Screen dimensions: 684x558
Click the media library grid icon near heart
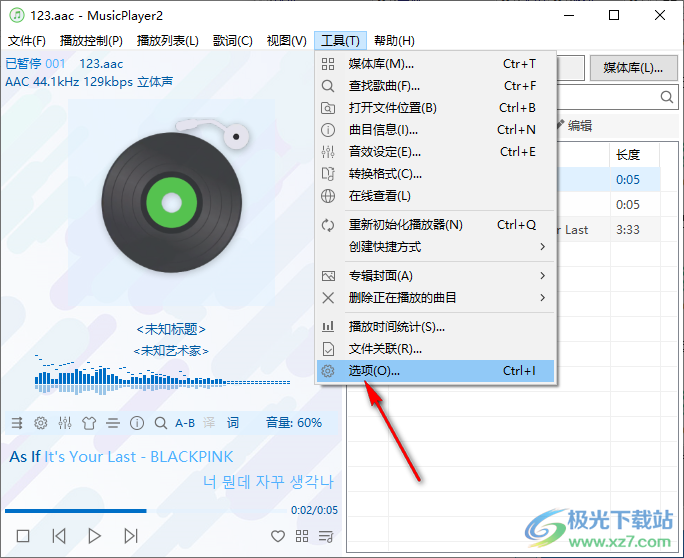tap(302, 536)
